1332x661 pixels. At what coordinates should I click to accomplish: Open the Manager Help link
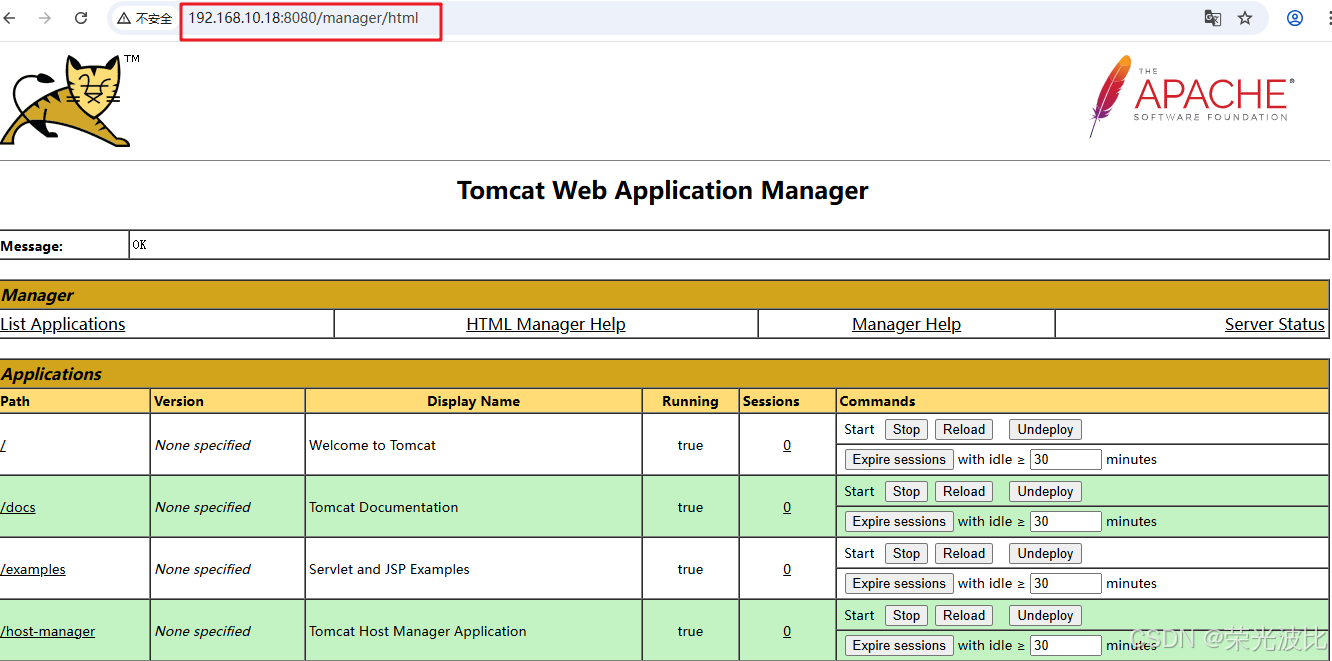pyautogui.click(x=906, y=324)
